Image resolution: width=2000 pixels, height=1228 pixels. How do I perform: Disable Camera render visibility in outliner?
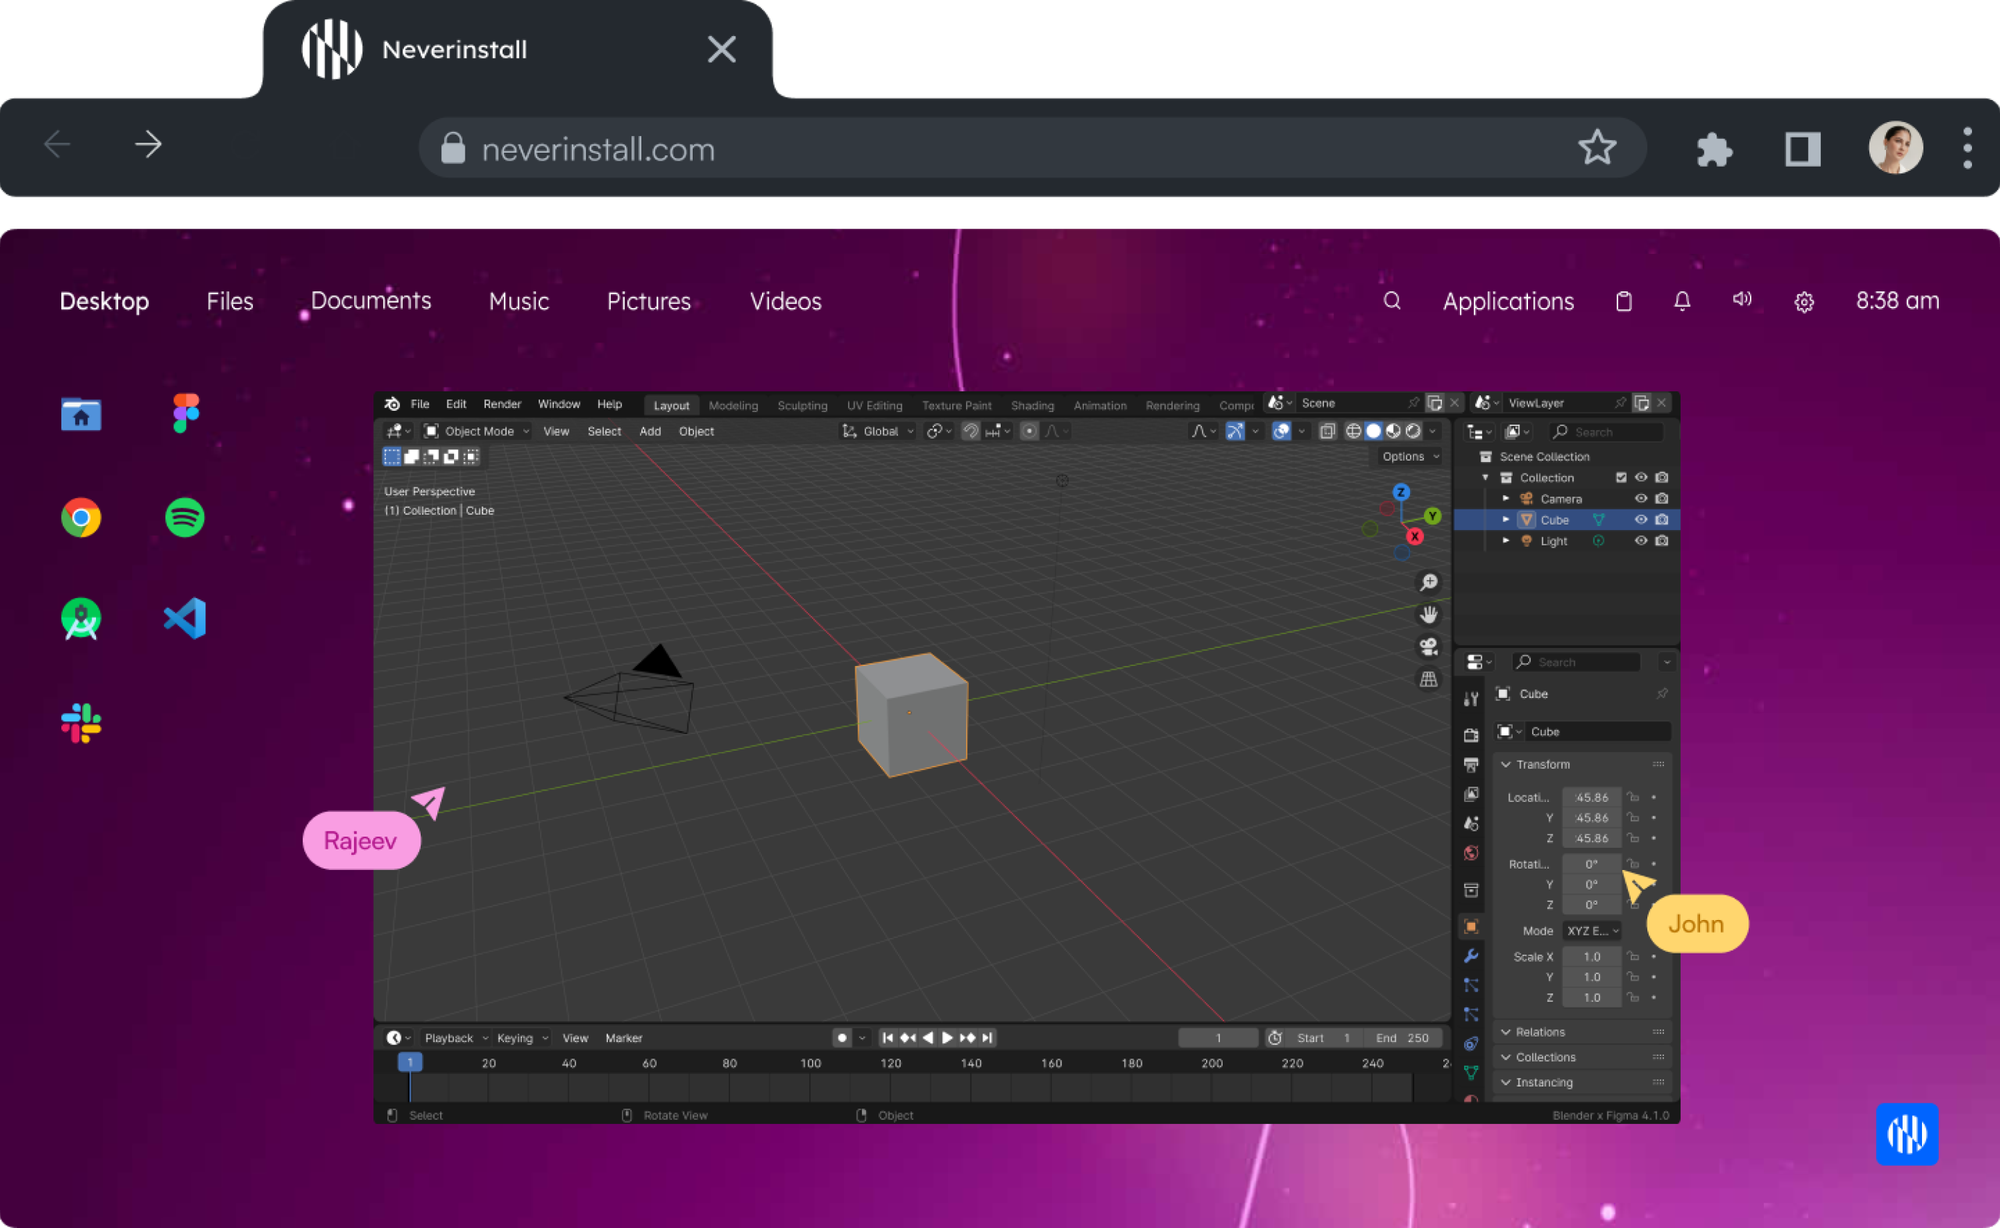[1662, 499]
